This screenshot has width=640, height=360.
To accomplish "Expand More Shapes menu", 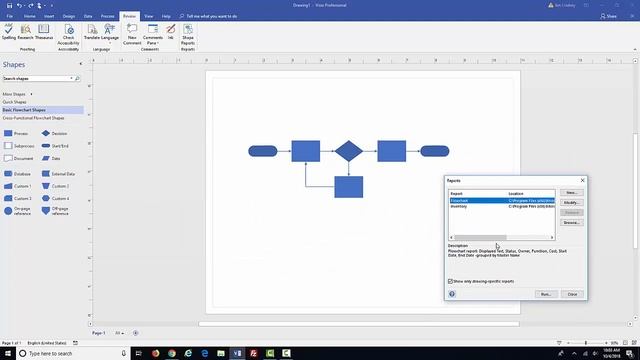I will [17, 94].
